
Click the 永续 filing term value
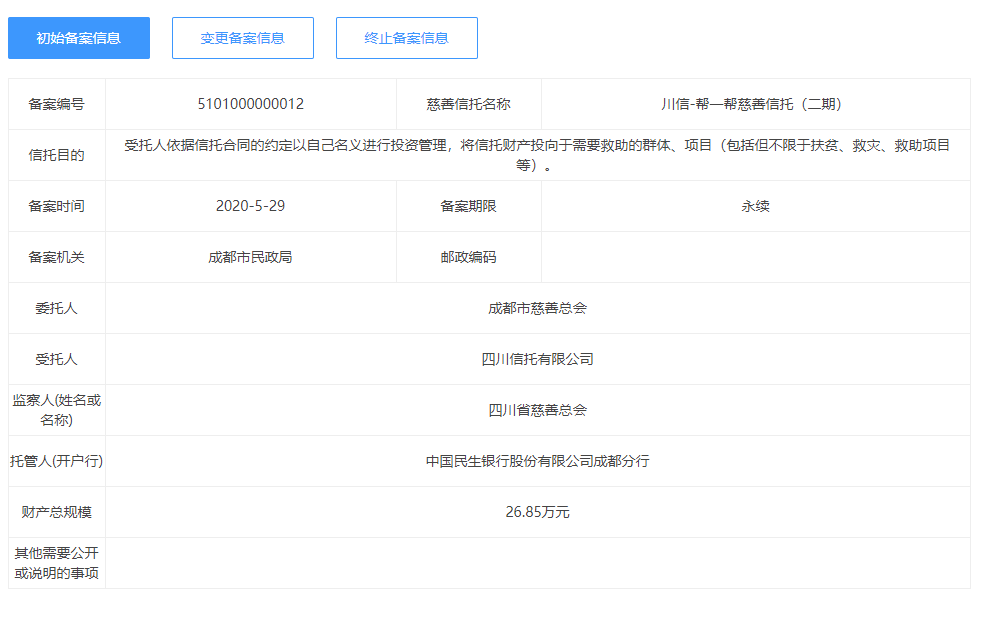pyautogui.click(x=755, y=206)
